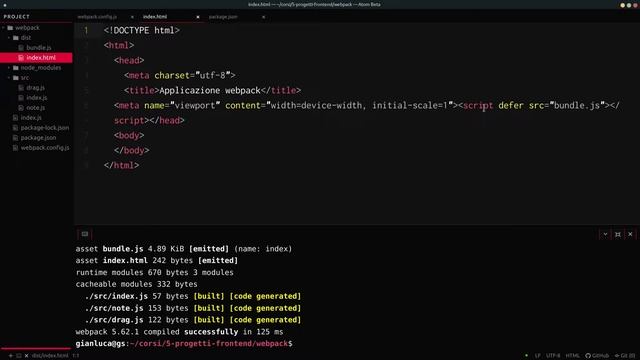640x360 pixels.
Task: Place cursor on the DOCTYPE html line
Action: click(142, 31)
